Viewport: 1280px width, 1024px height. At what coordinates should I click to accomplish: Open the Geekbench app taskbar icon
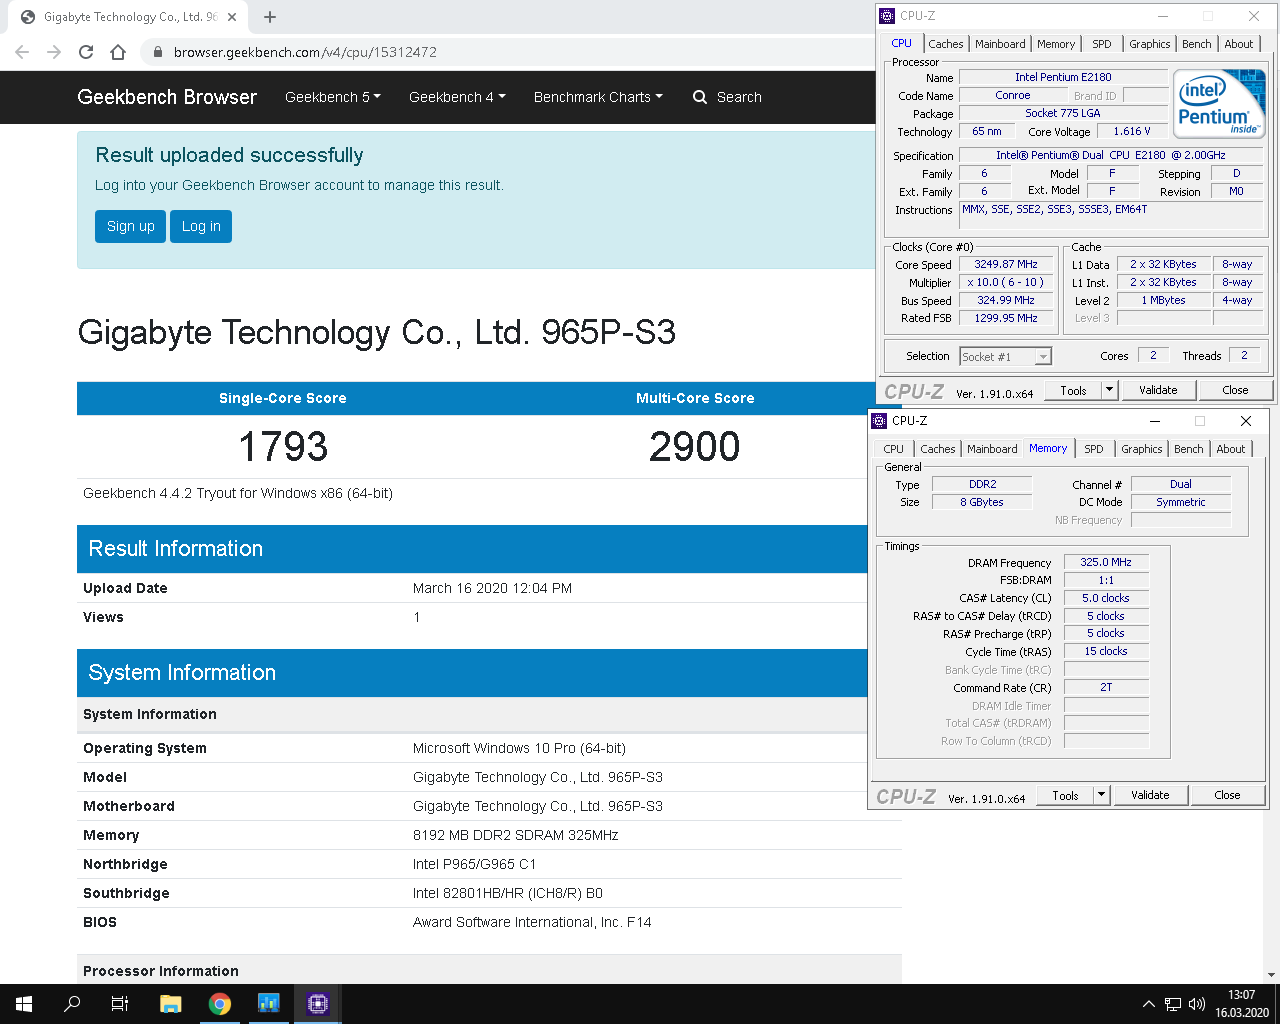click(x=268, y=1004)
